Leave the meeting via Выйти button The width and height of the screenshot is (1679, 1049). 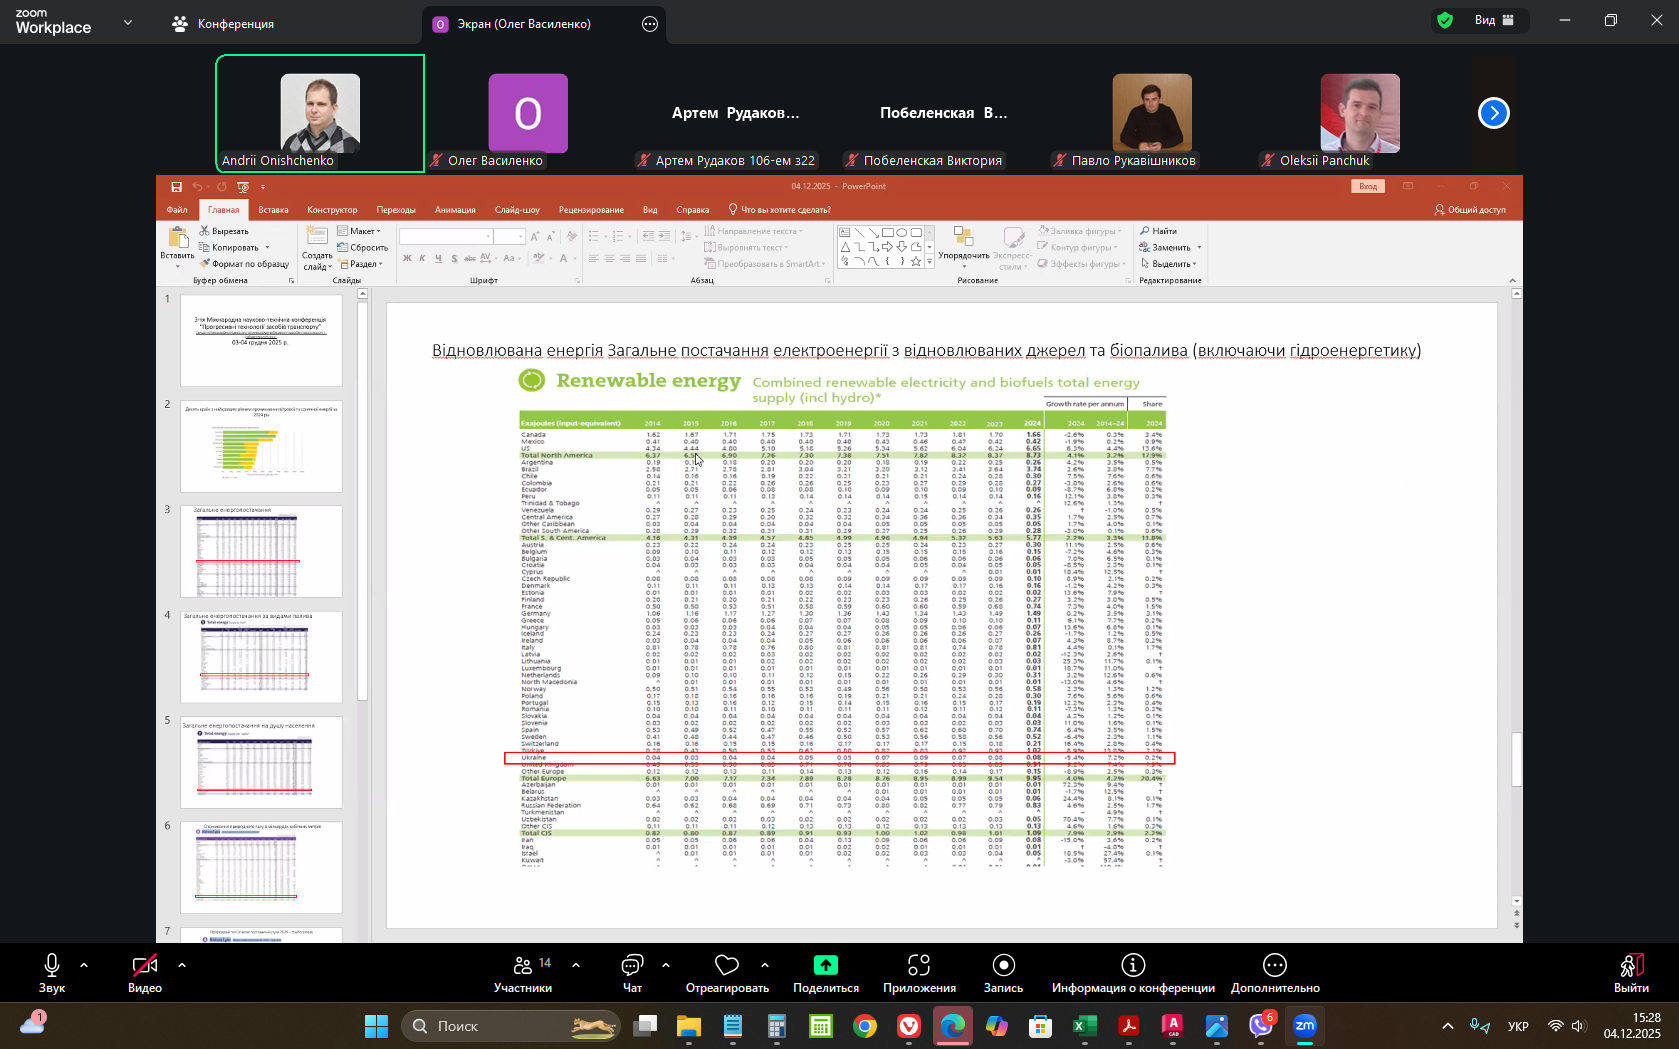(1631, 972)
